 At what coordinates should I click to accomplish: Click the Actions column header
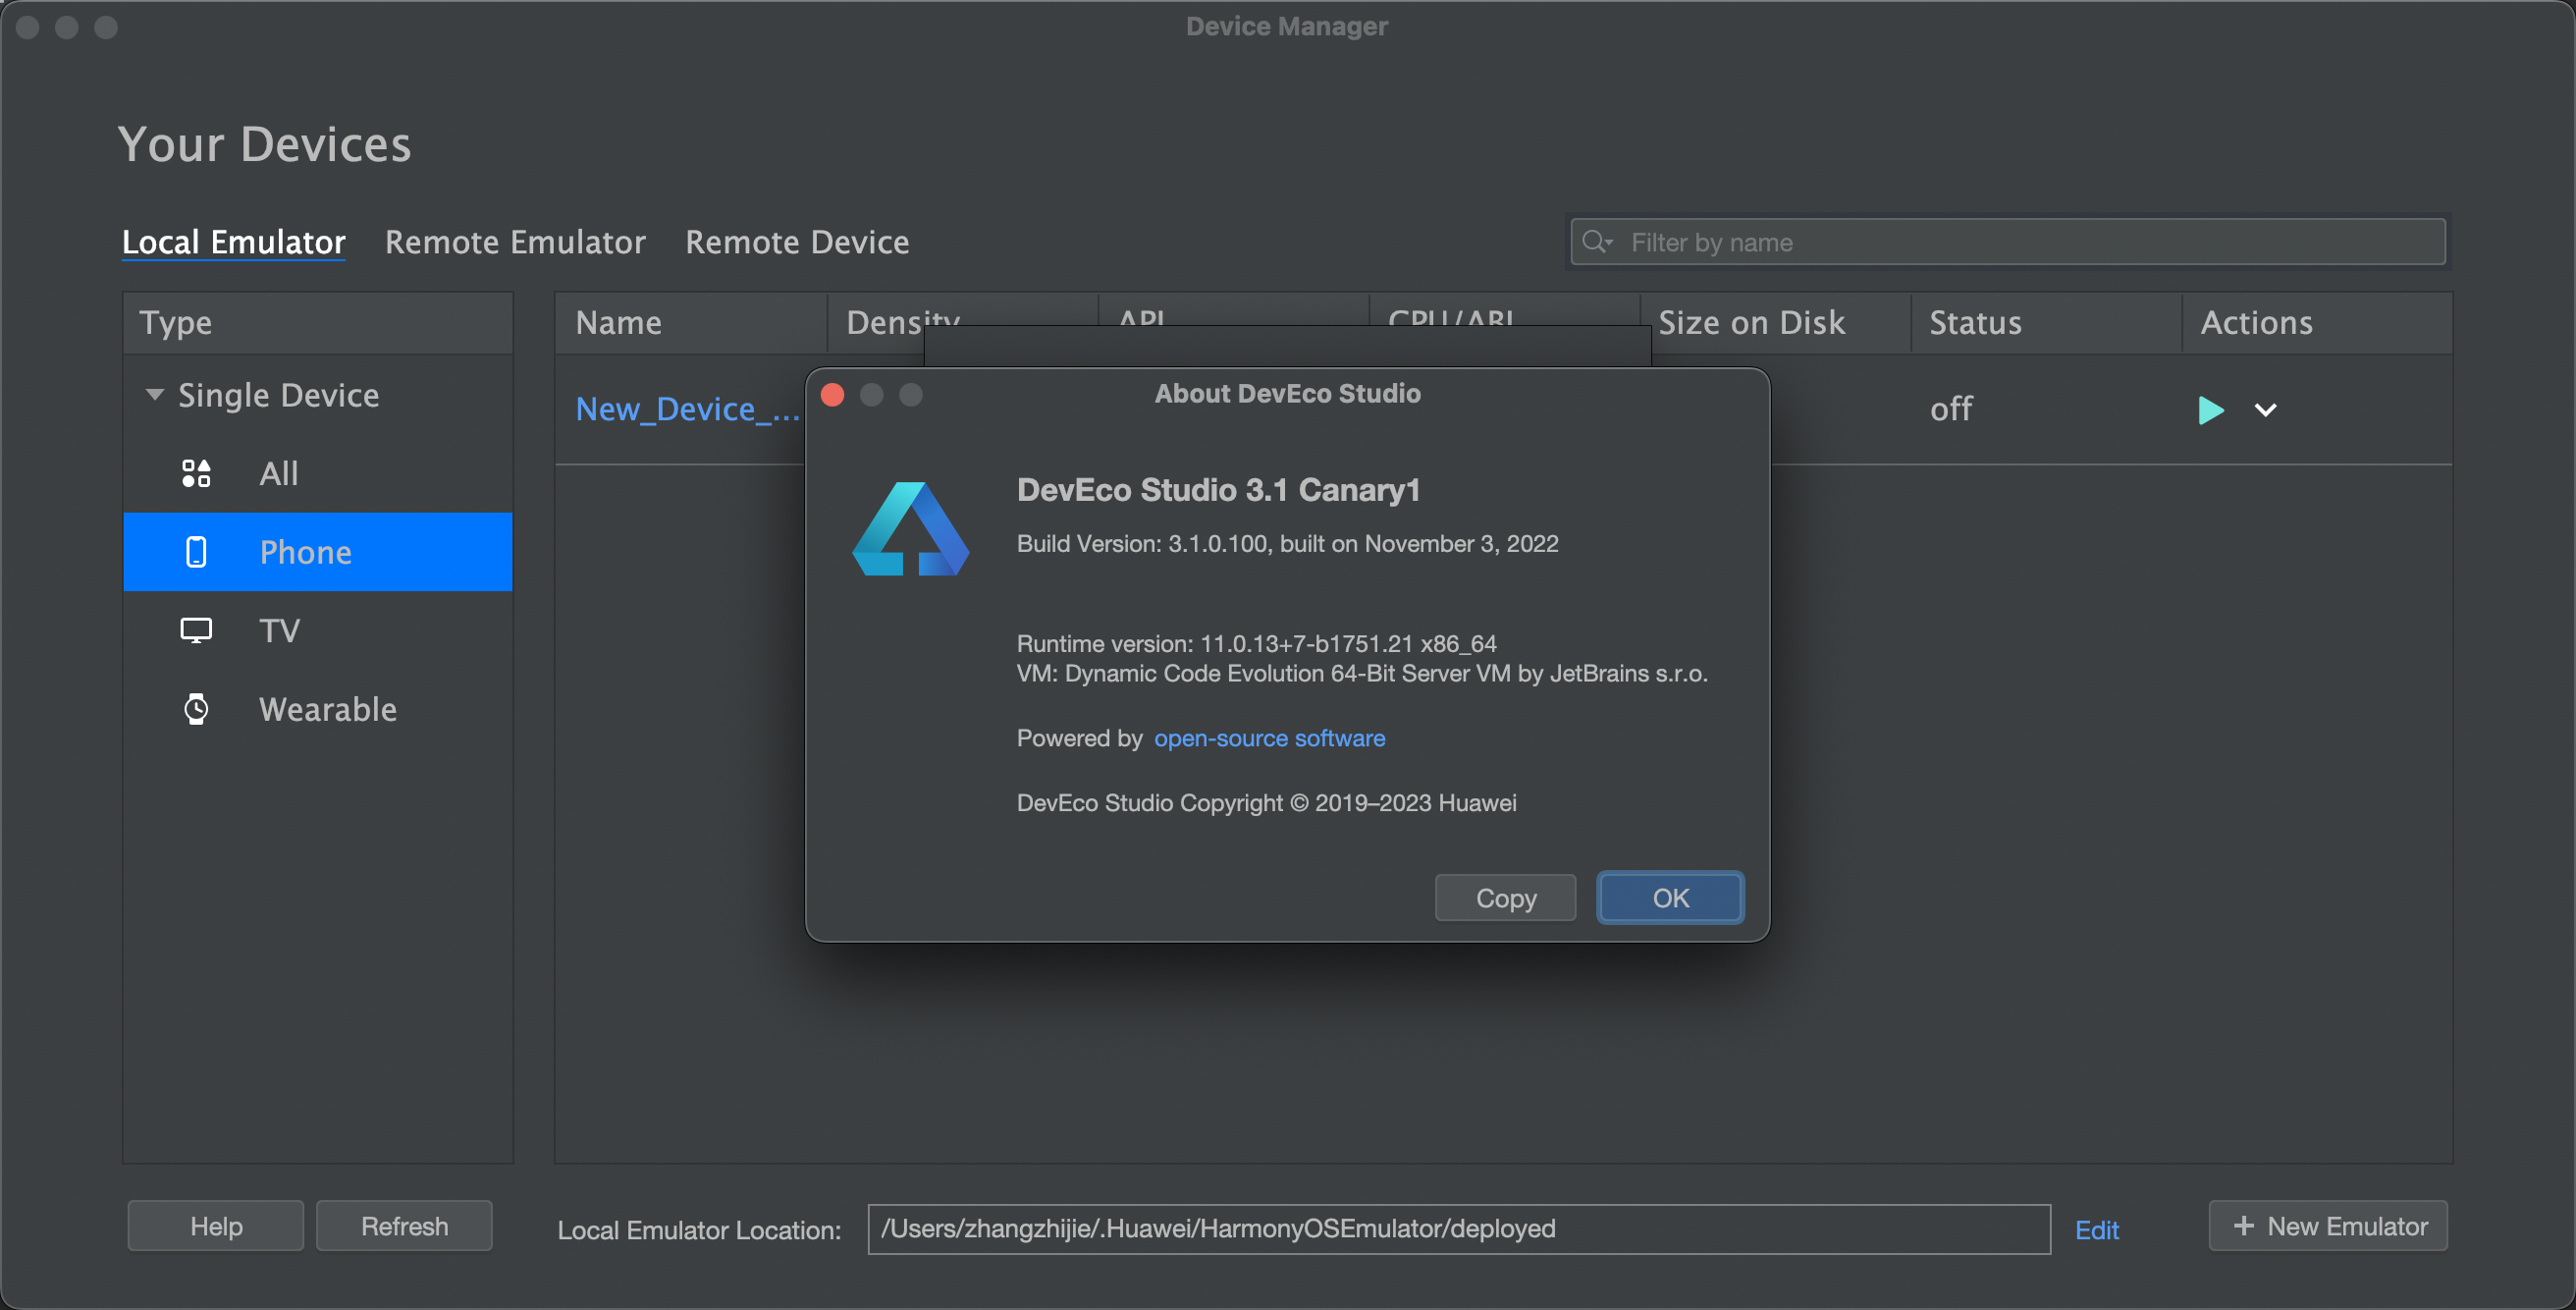[2317, 323]
